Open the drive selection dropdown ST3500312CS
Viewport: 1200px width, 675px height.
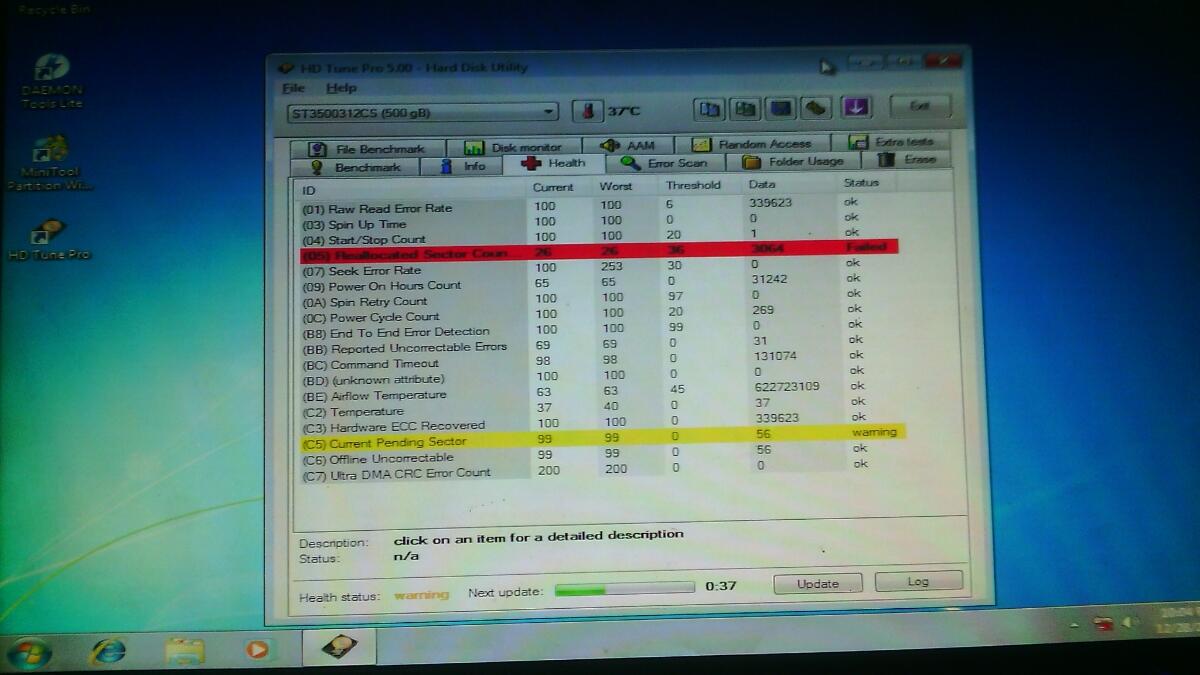click(423, 113)
